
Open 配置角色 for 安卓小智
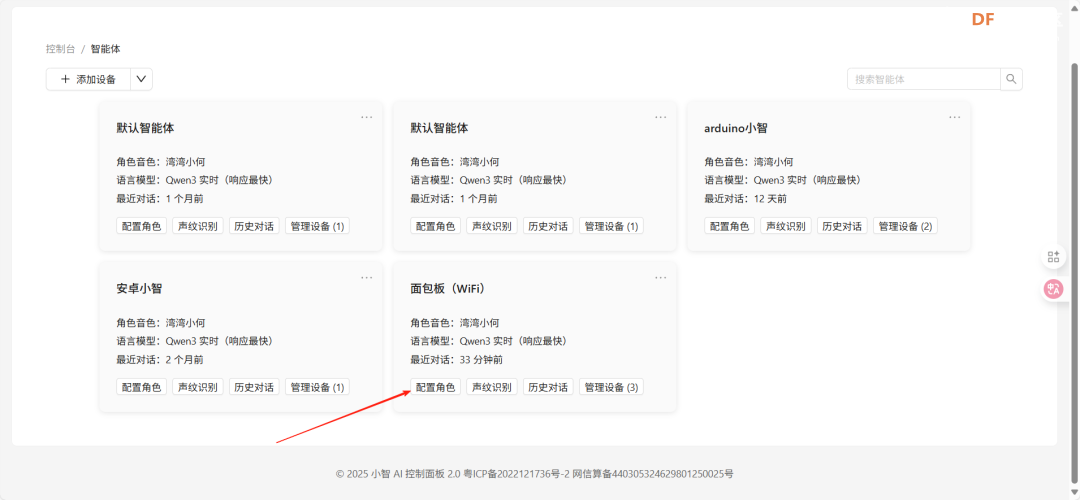click(141, 387)
